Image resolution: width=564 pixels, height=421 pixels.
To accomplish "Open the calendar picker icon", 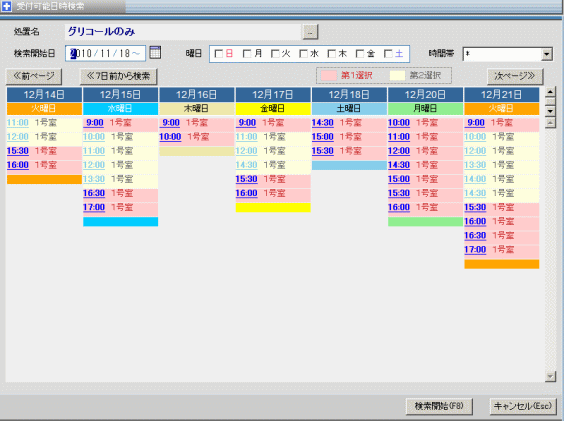I will (x=155, y=53).
